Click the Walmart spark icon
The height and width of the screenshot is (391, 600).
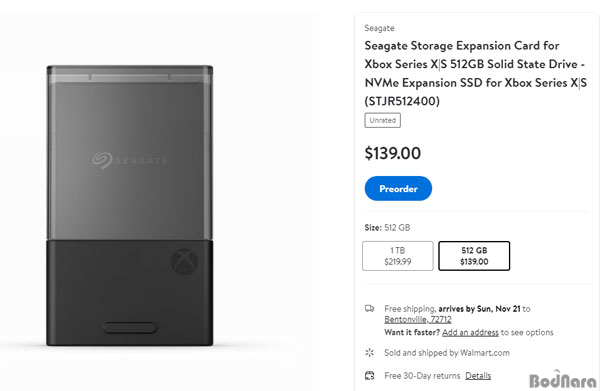pyautogui.click(x=369, y=352)
